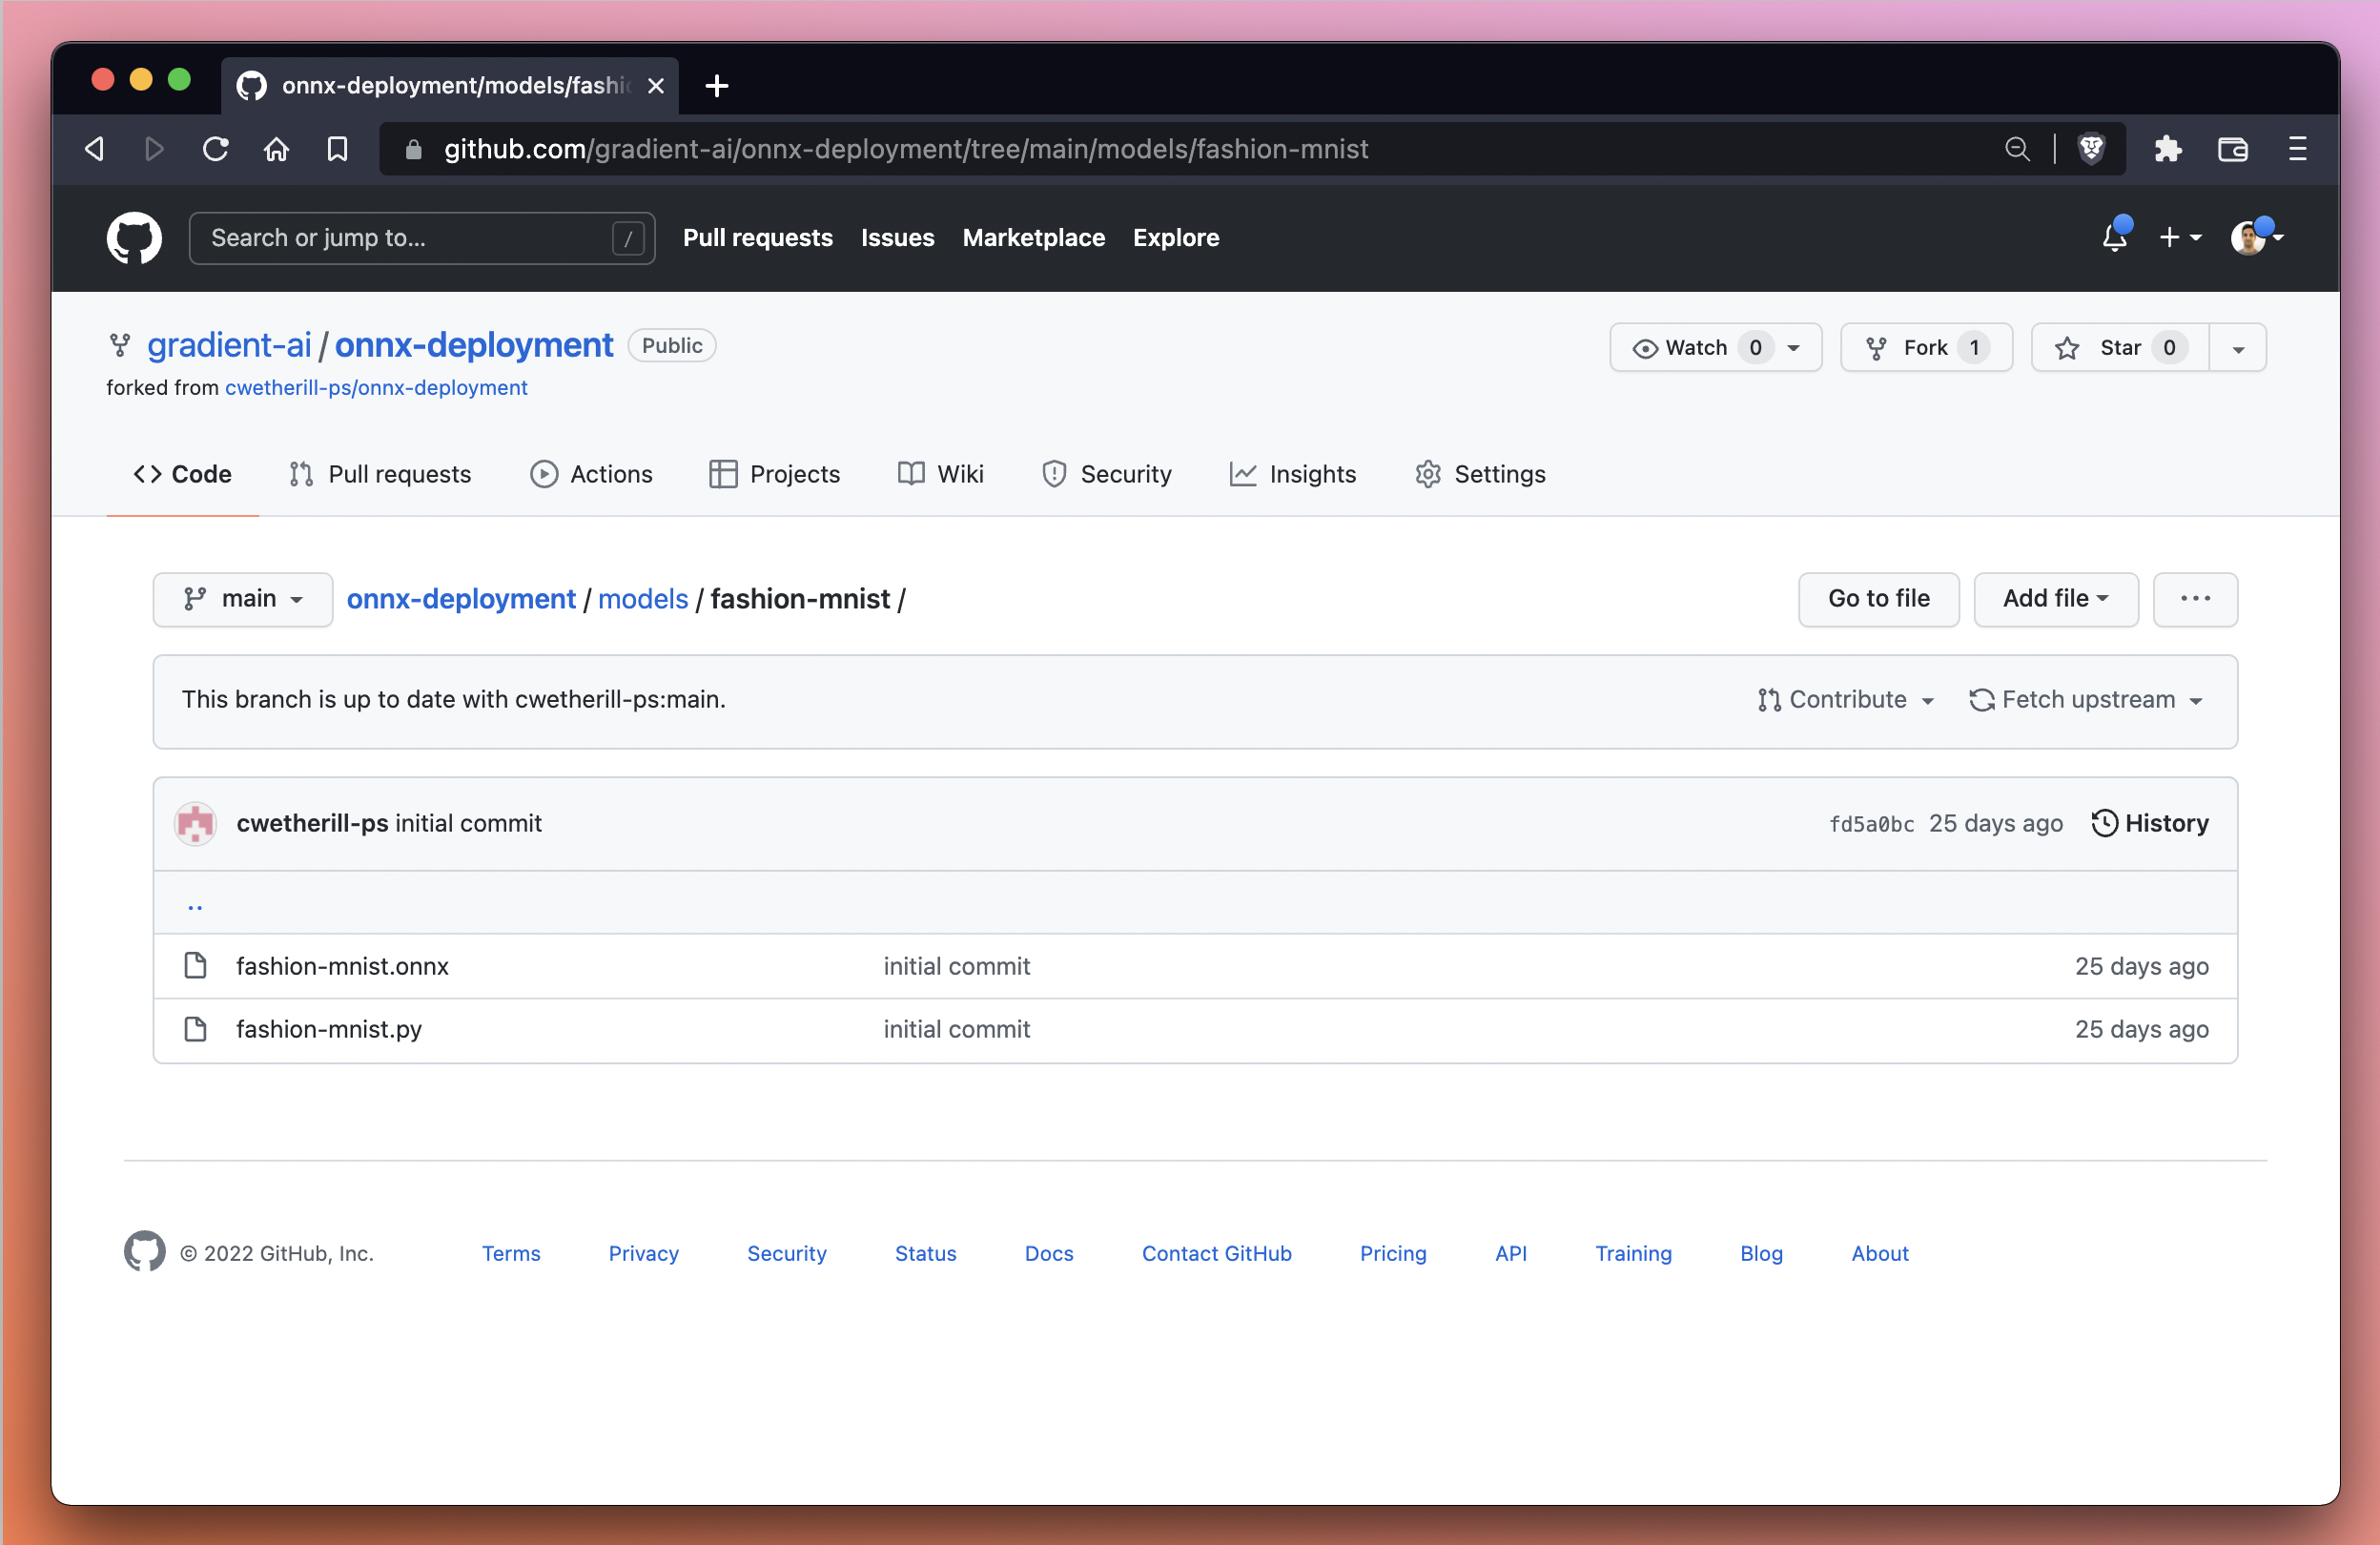Screen dimensions: 2380x1545
Task: Open the three-dots more options button
Action: tap(2195, 599)
